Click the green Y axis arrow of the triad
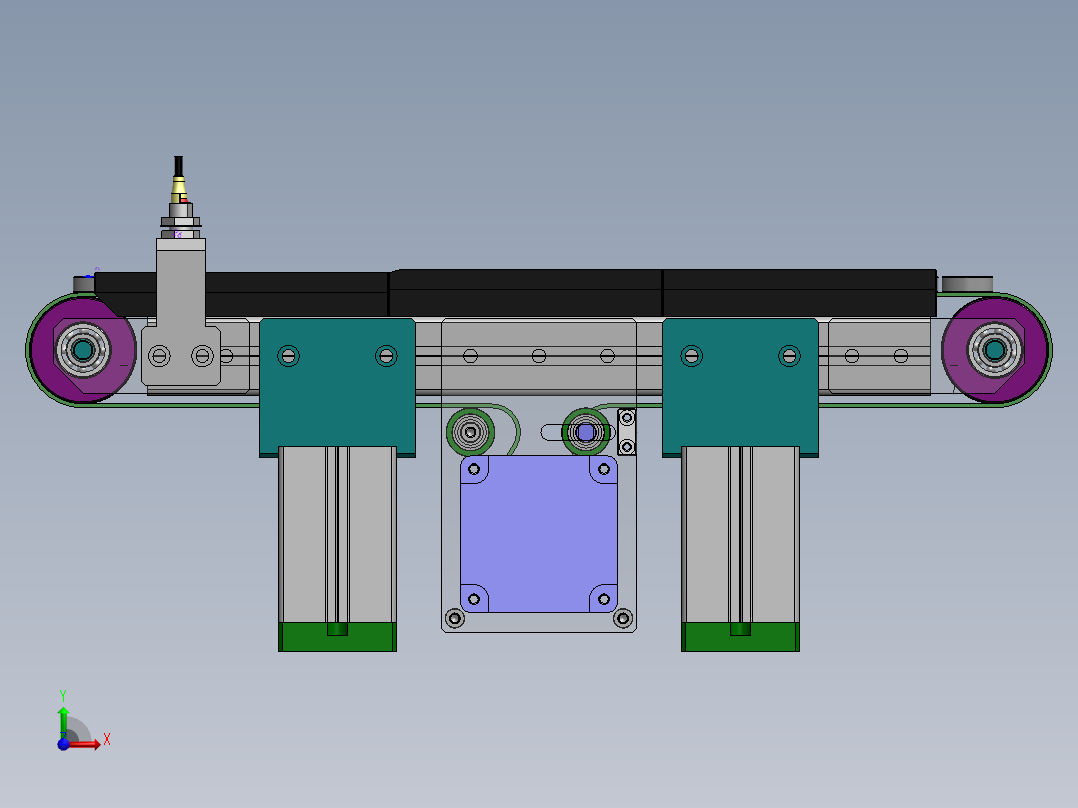The image size is (1078, 808). click(x=63, y=722)
